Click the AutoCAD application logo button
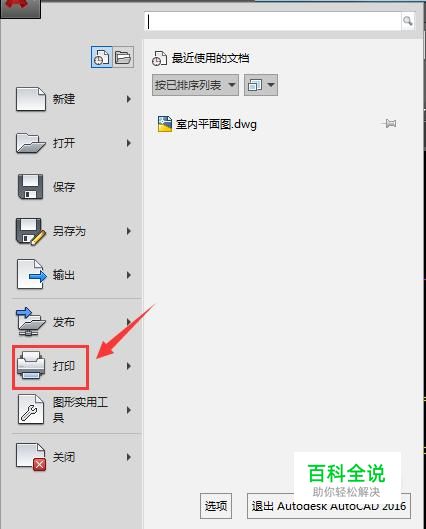Viewport: 426px width, 529px height. pyautogui.click(x=20, y=8)
